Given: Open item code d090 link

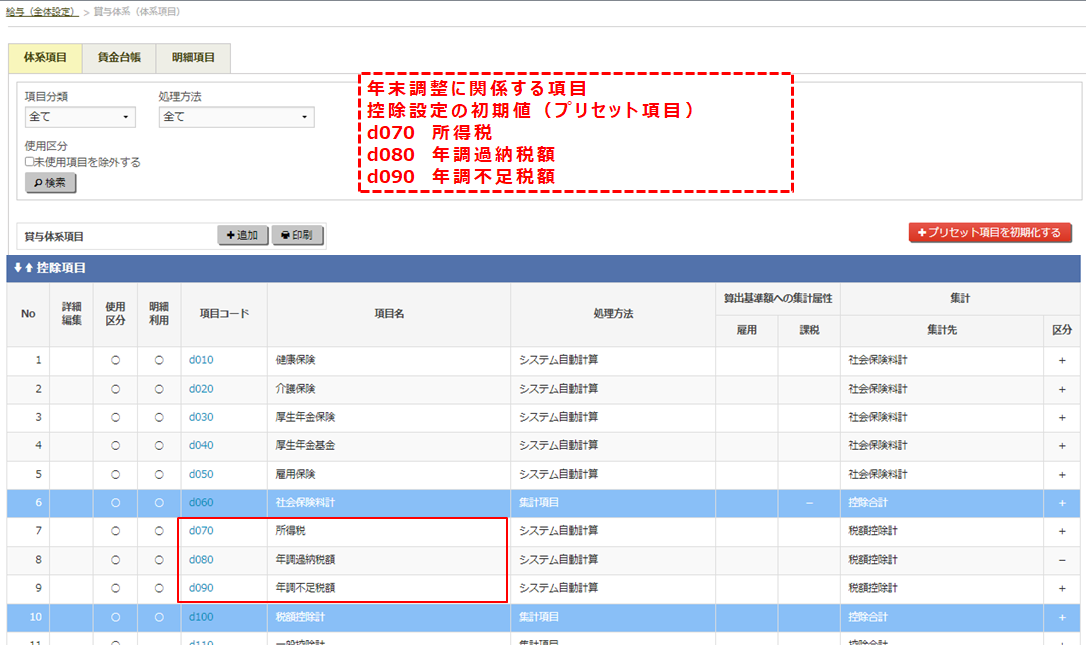Looking at the screenshot, I should click(x=201, y=588).
